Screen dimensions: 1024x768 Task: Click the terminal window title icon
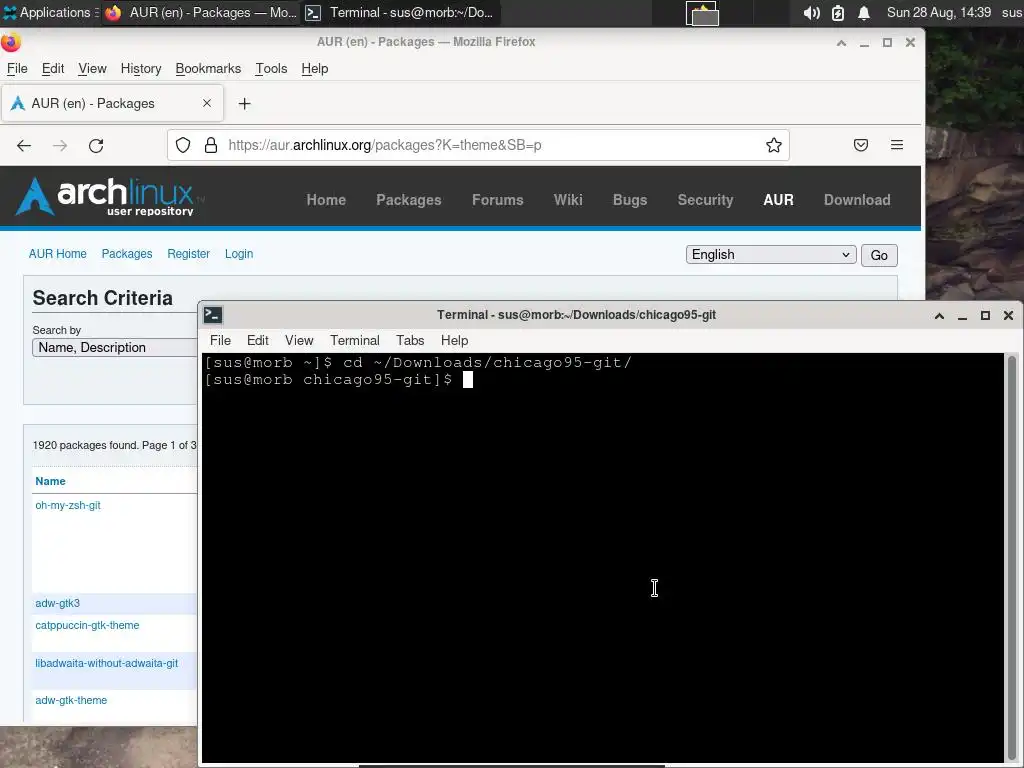[x=213, y=315]
